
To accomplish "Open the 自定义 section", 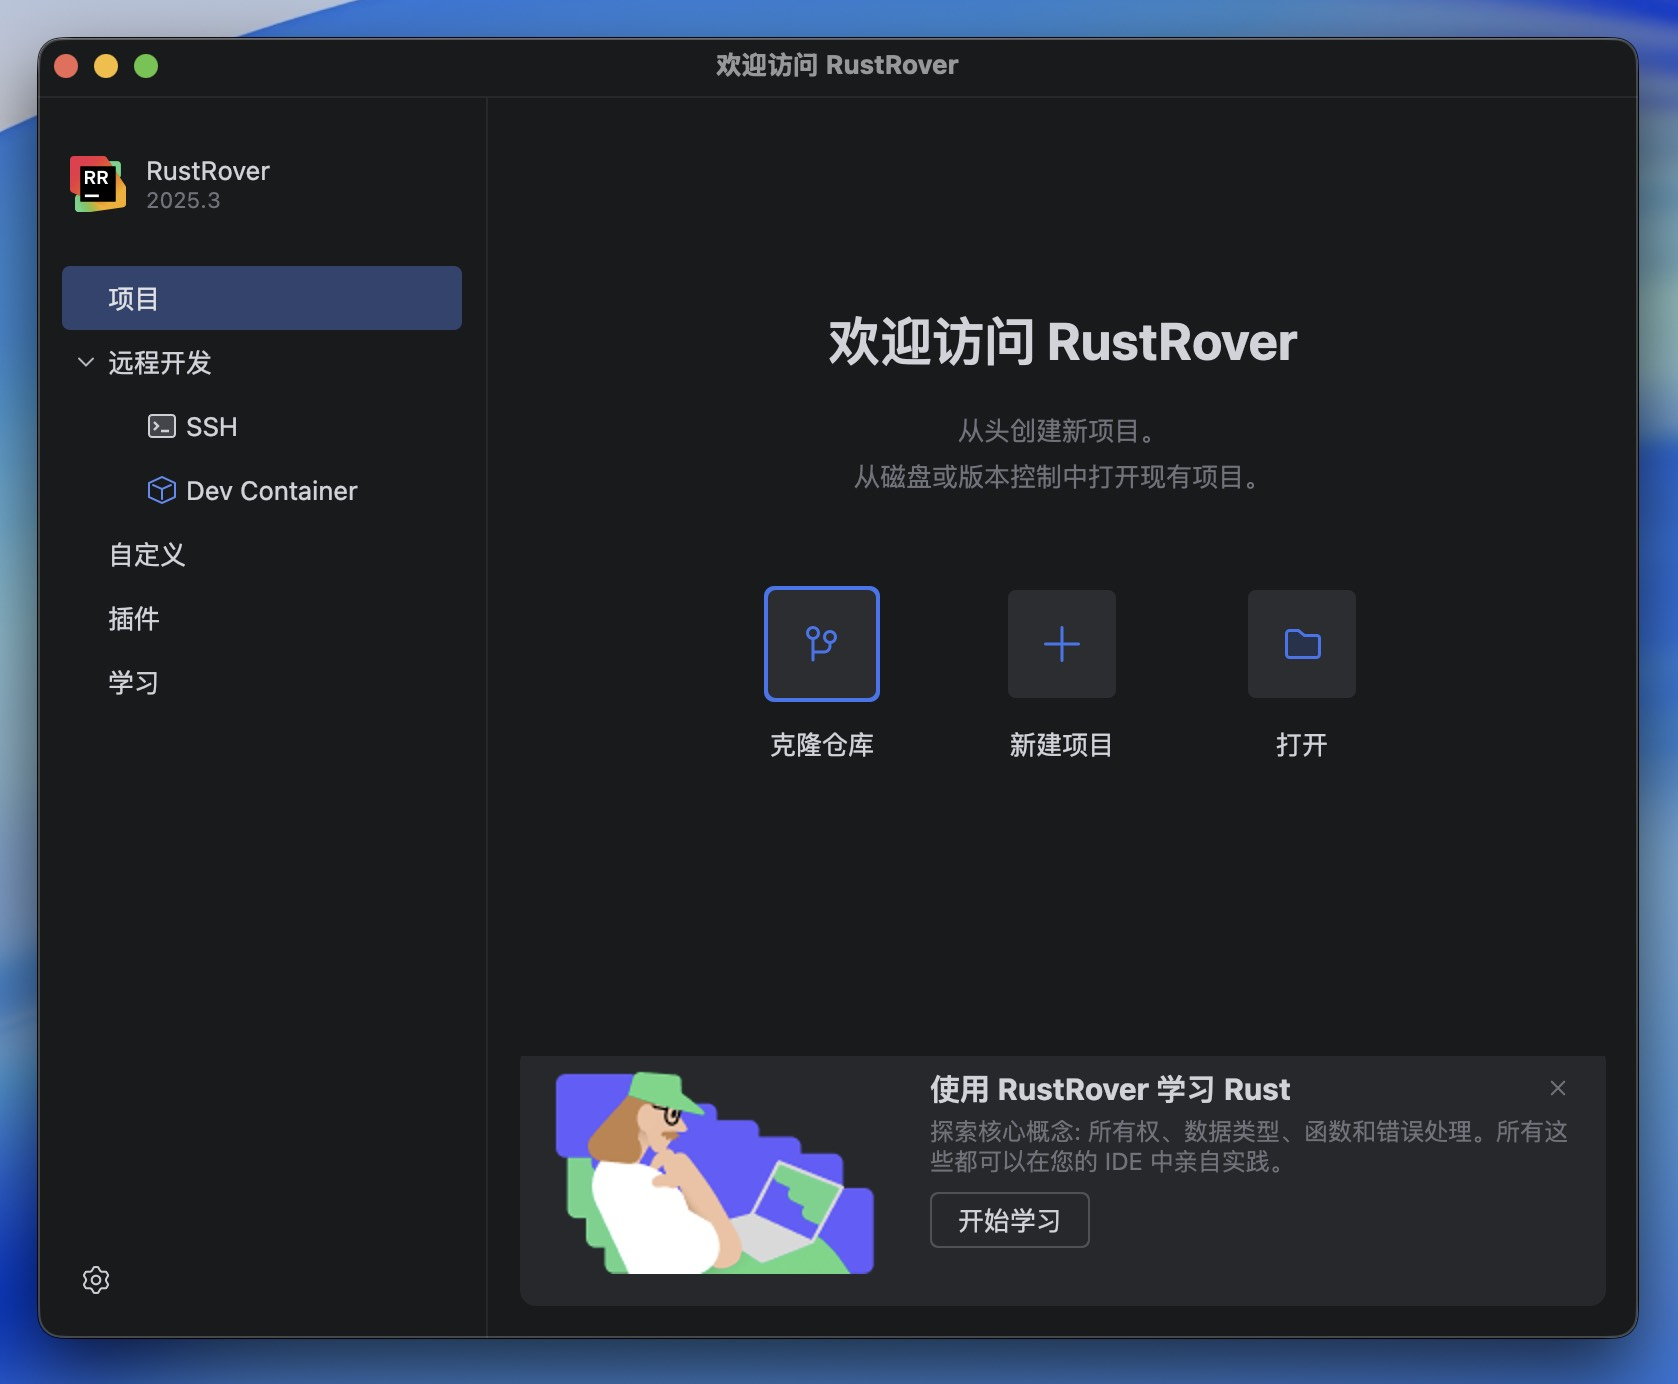I will tap(147, 555).
